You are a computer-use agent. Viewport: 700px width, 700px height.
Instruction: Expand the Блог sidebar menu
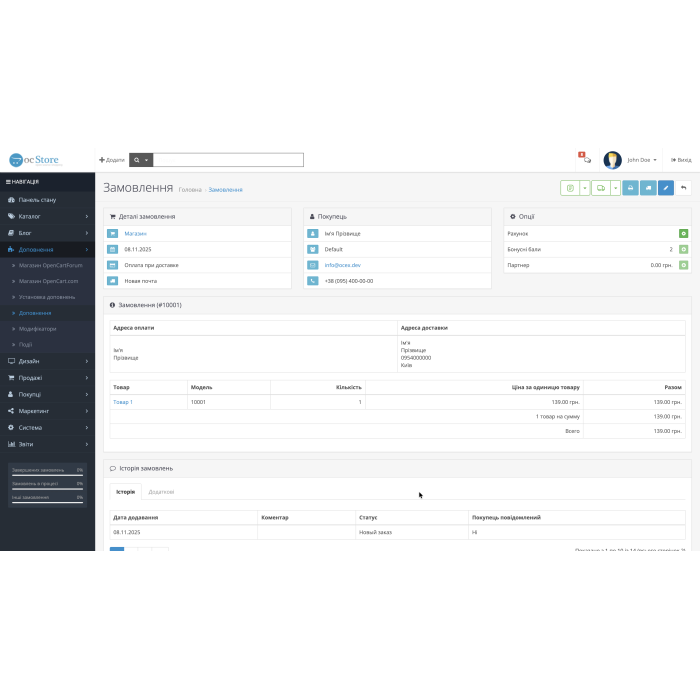[x=47, y=233]
